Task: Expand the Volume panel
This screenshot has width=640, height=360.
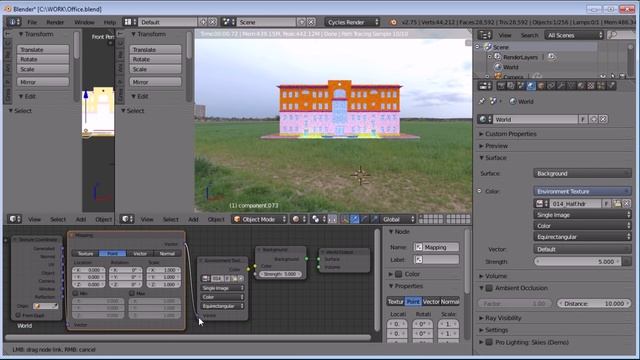Action: [496, 276]
